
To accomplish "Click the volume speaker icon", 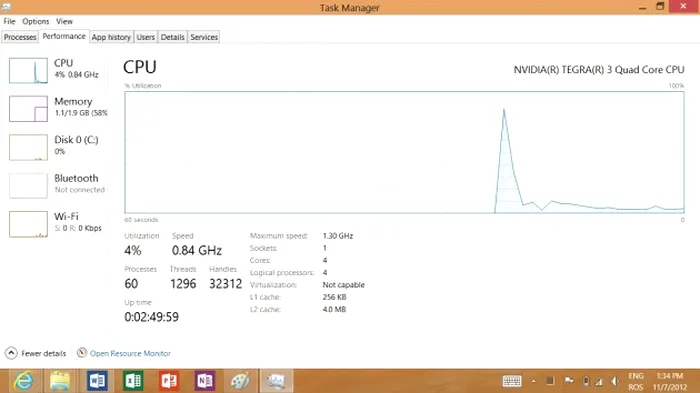I will pos(615,381).
